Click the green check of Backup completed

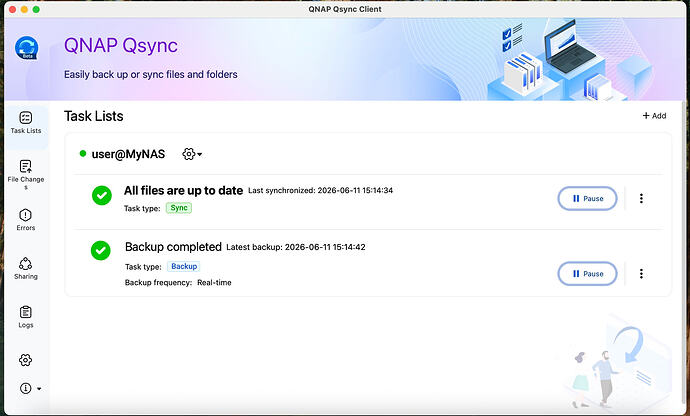(101, 250)
